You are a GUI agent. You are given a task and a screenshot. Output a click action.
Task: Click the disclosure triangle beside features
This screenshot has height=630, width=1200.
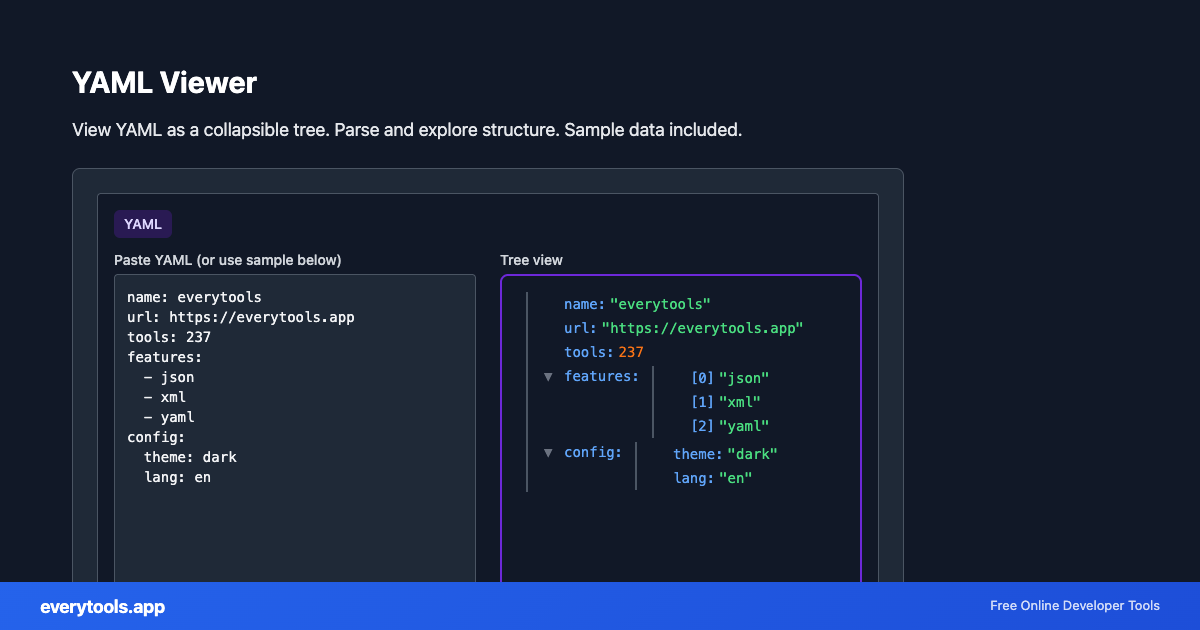pyautogui.click(x=548, y=376)
